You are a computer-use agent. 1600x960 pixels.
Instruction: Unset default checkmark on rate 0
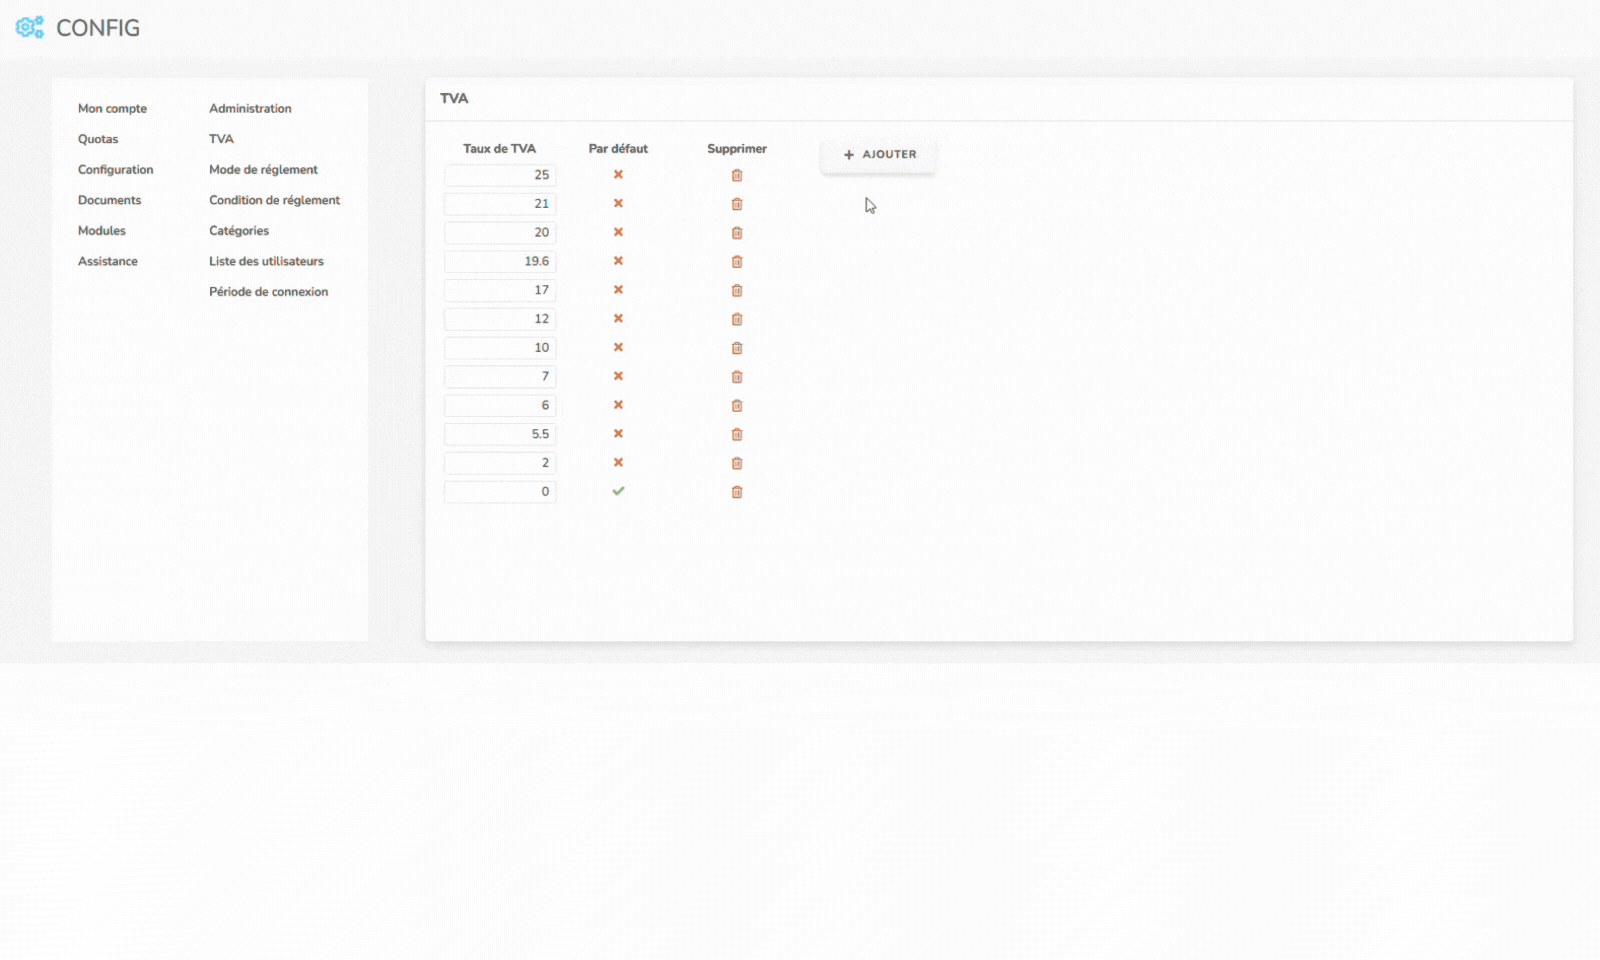click(618, 491)
